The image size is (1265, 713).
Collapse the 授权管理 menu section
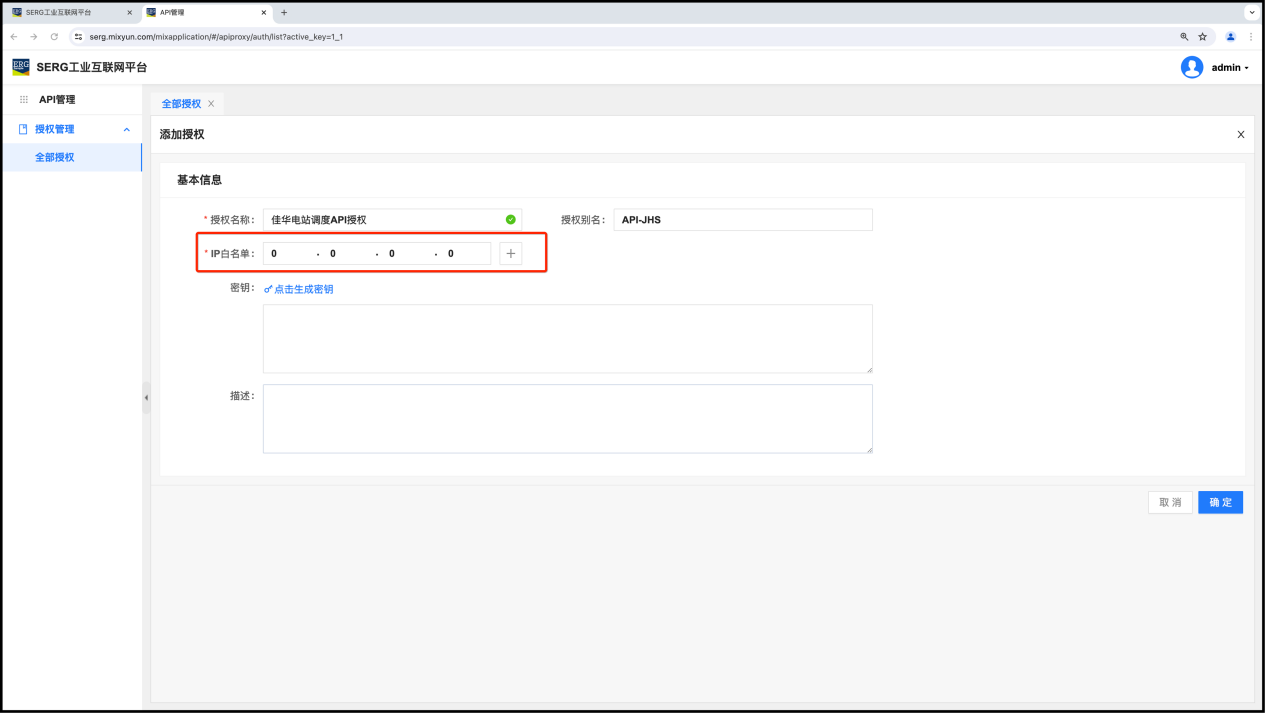point(126,129)
